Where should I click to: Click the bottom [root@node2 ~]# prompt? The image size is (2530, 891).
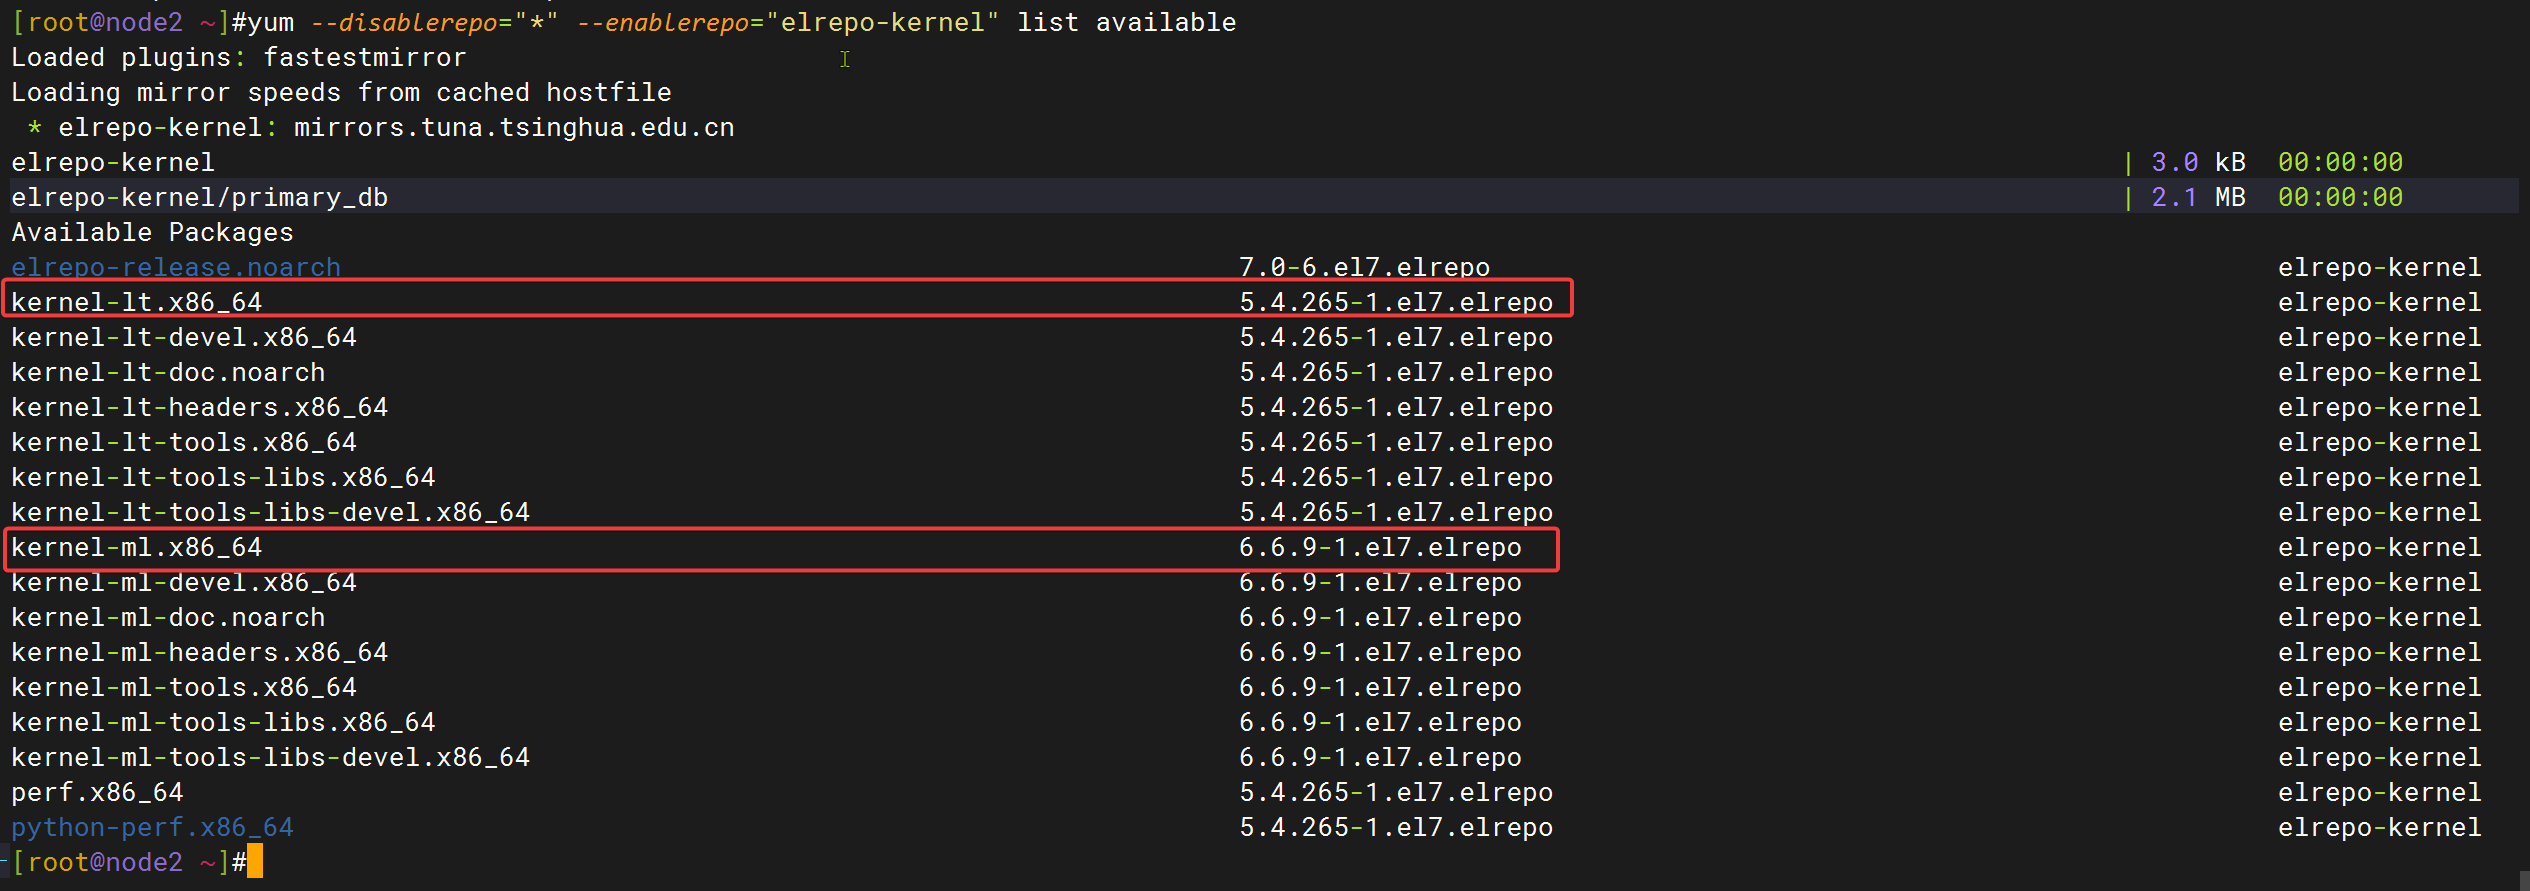[129, 862]
